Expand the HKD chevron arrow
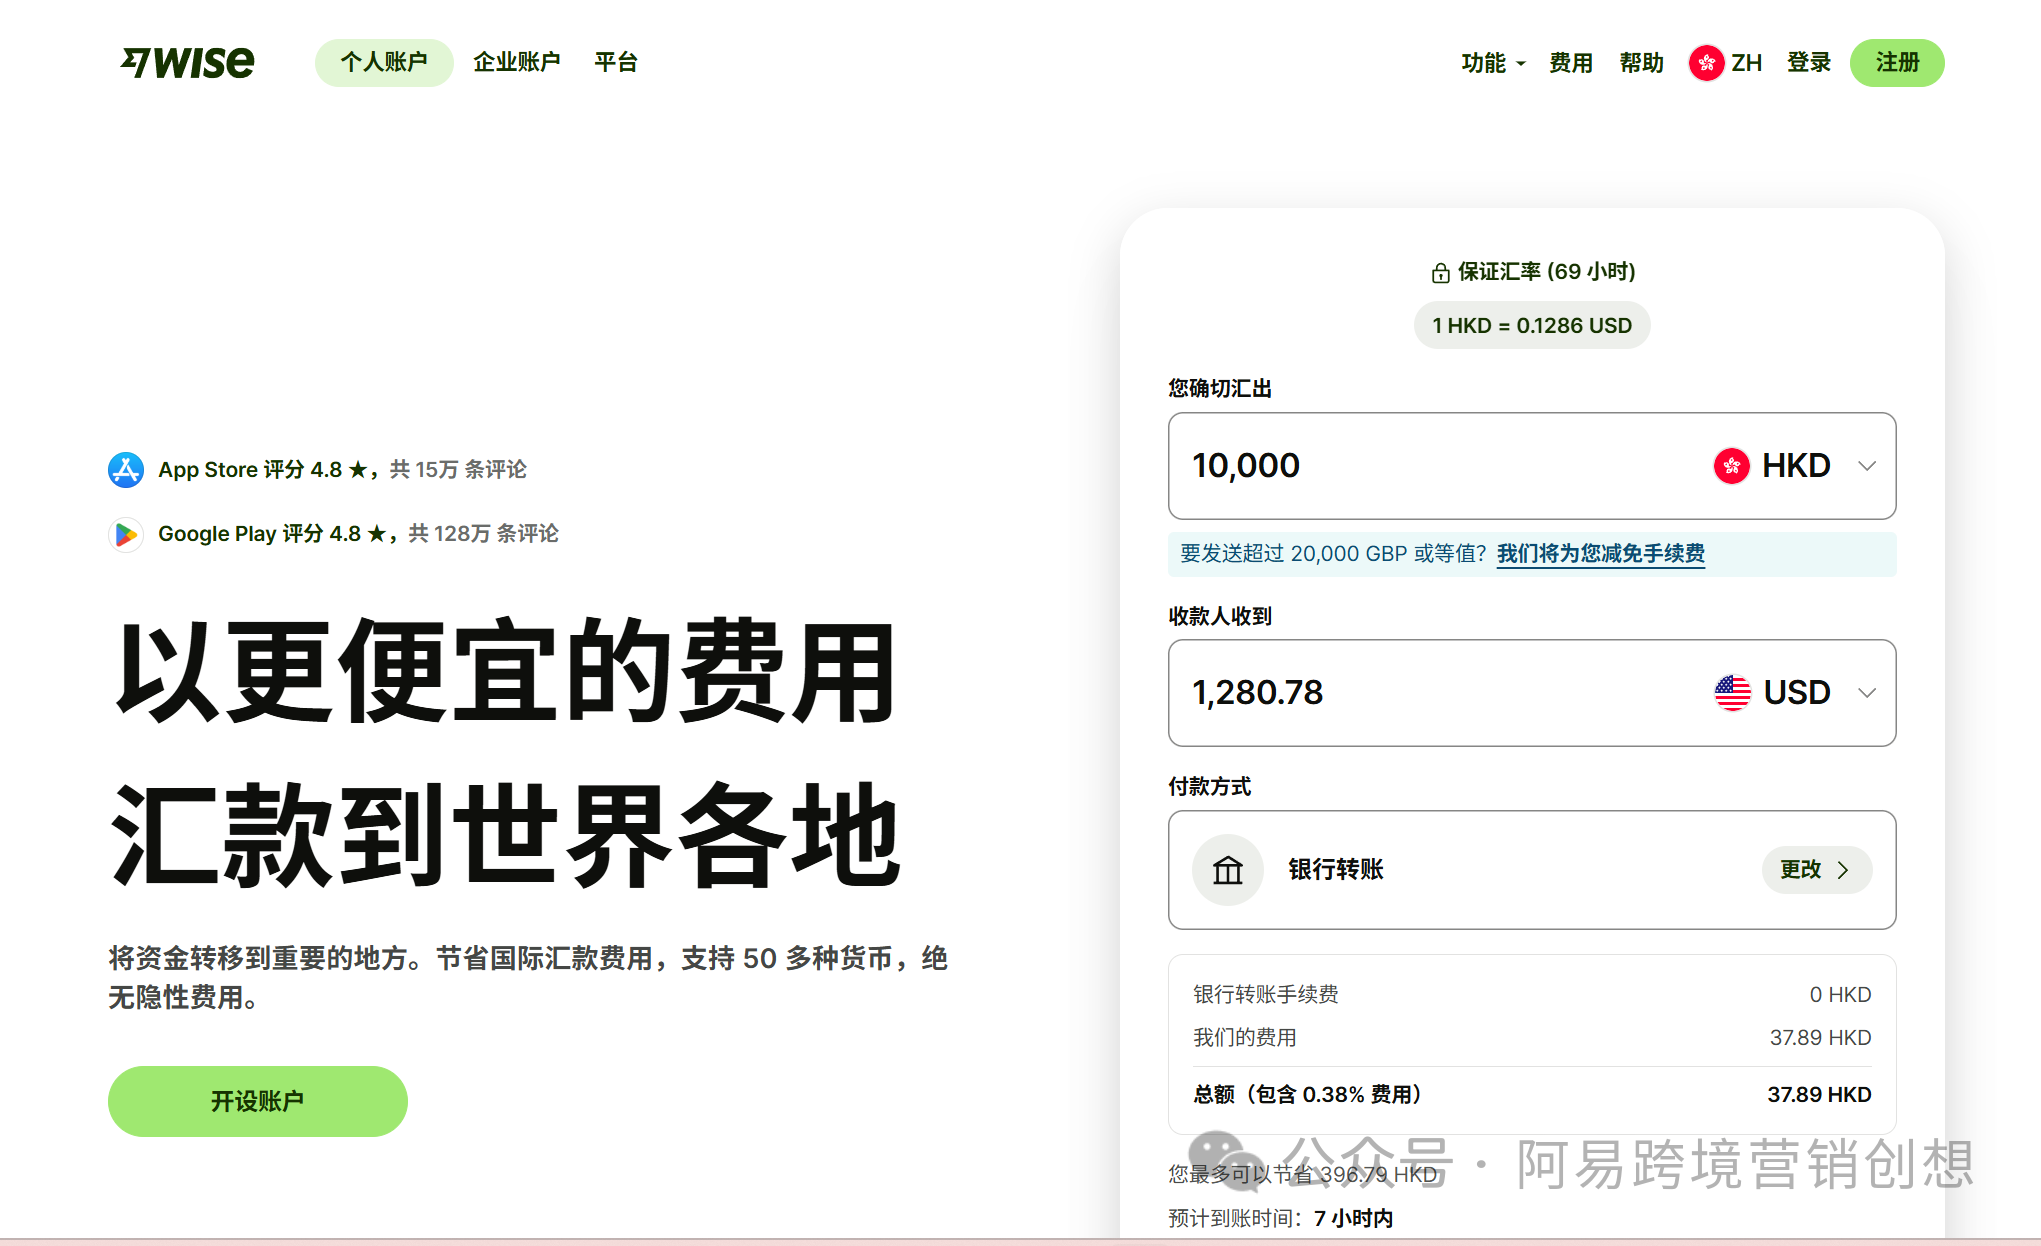The height and width of the screenshot is (1246, 2041). point(1866,466)
